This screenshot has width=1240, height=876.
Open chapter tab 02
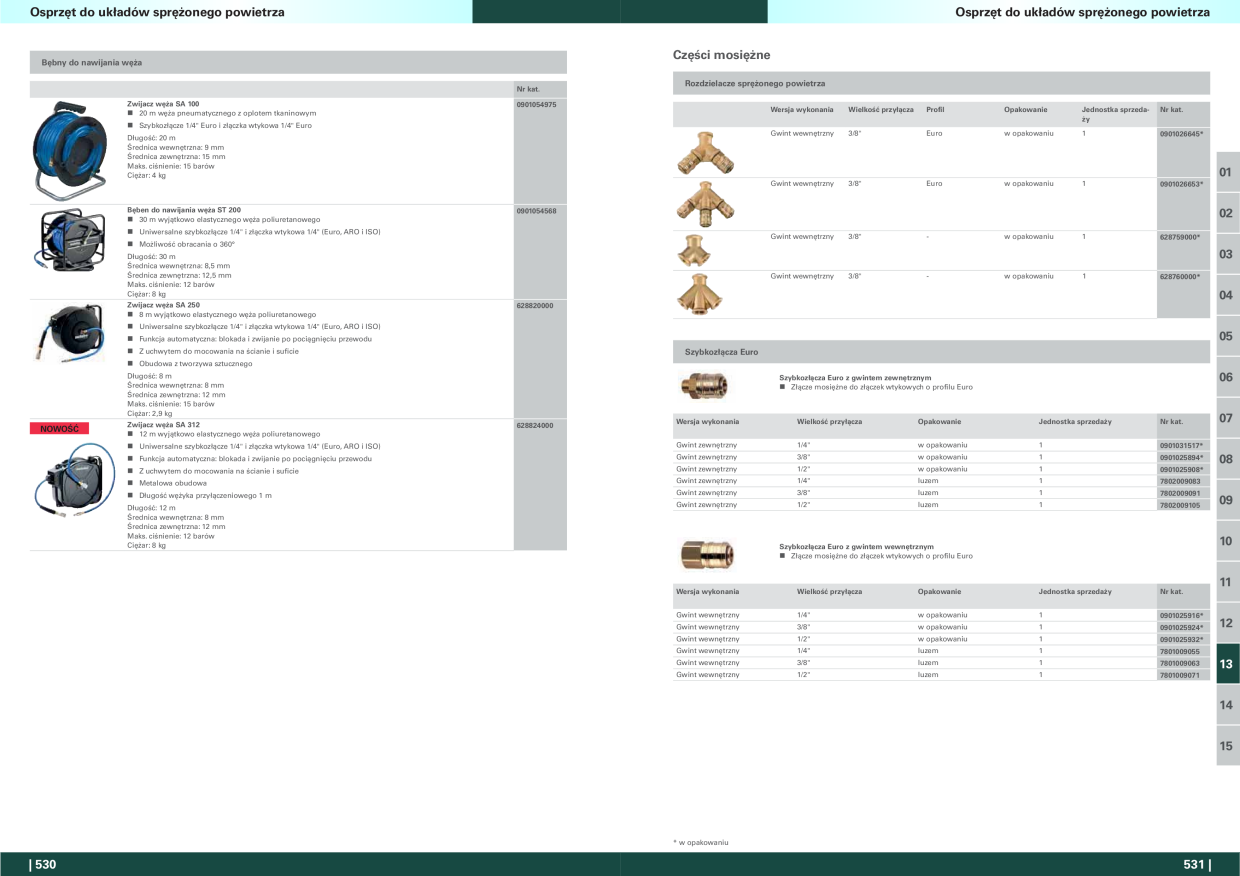1227,213
